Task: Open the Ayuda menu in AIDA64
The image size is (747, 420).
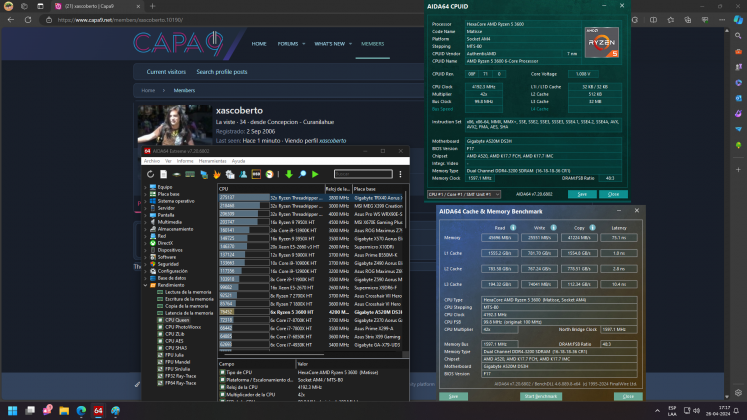Action: pos(238,161)
